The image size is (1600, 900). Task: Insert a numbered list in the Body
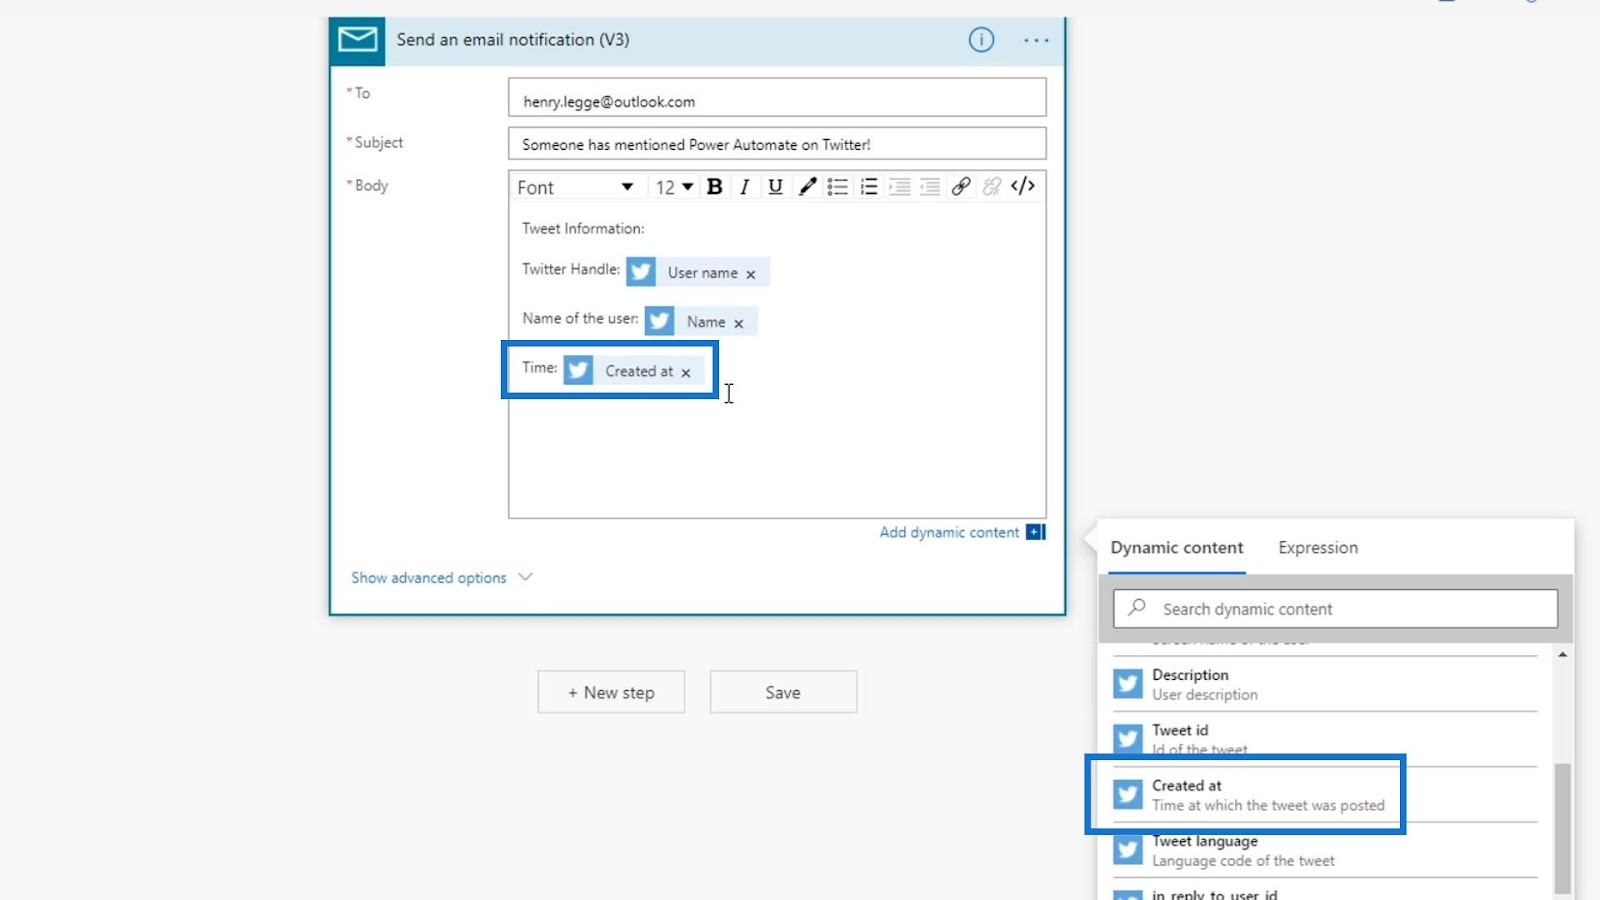coord(869,187)
